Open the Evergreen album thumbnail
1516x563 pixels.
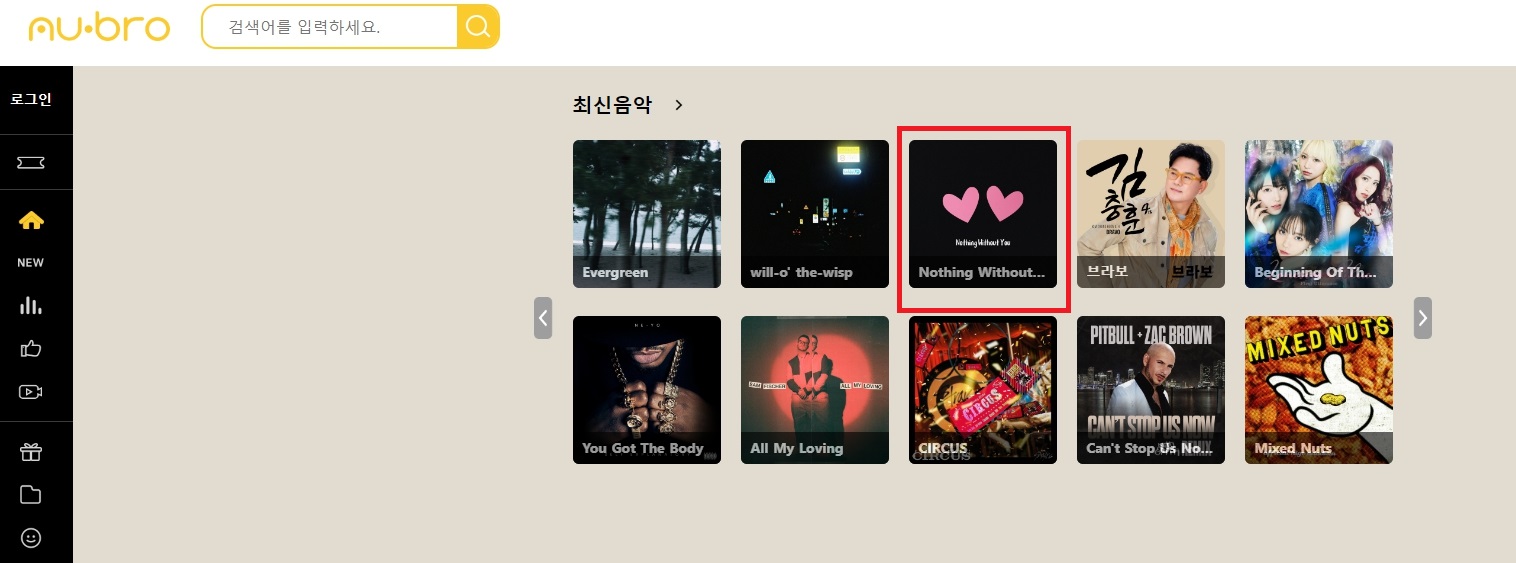click(647, 214)
